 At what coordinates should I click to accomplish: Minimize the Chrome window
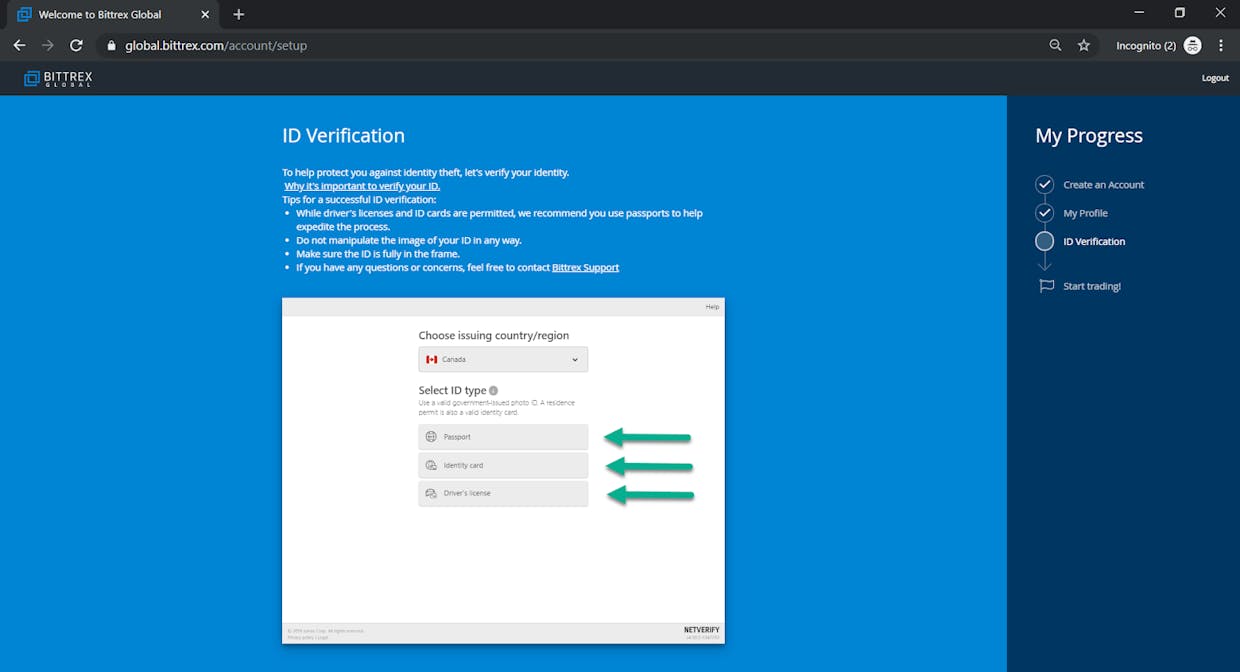tap(1139, 13)
